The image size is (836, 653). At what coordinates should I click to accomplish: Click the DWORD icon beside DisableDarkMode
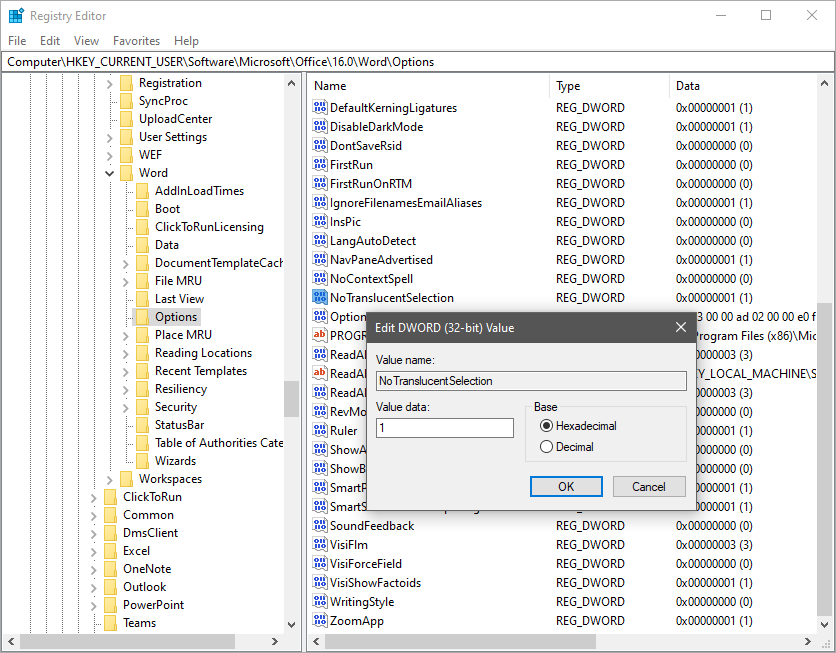(320, 126)
